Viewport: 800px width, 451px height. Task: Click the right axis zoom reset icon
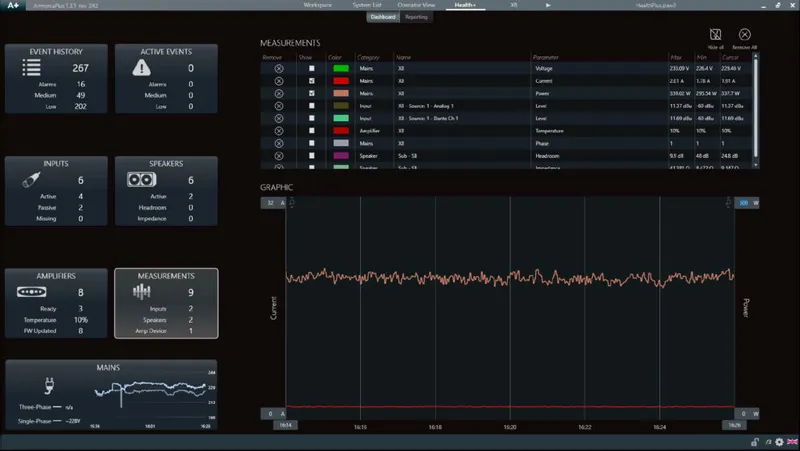coord(729,203)
